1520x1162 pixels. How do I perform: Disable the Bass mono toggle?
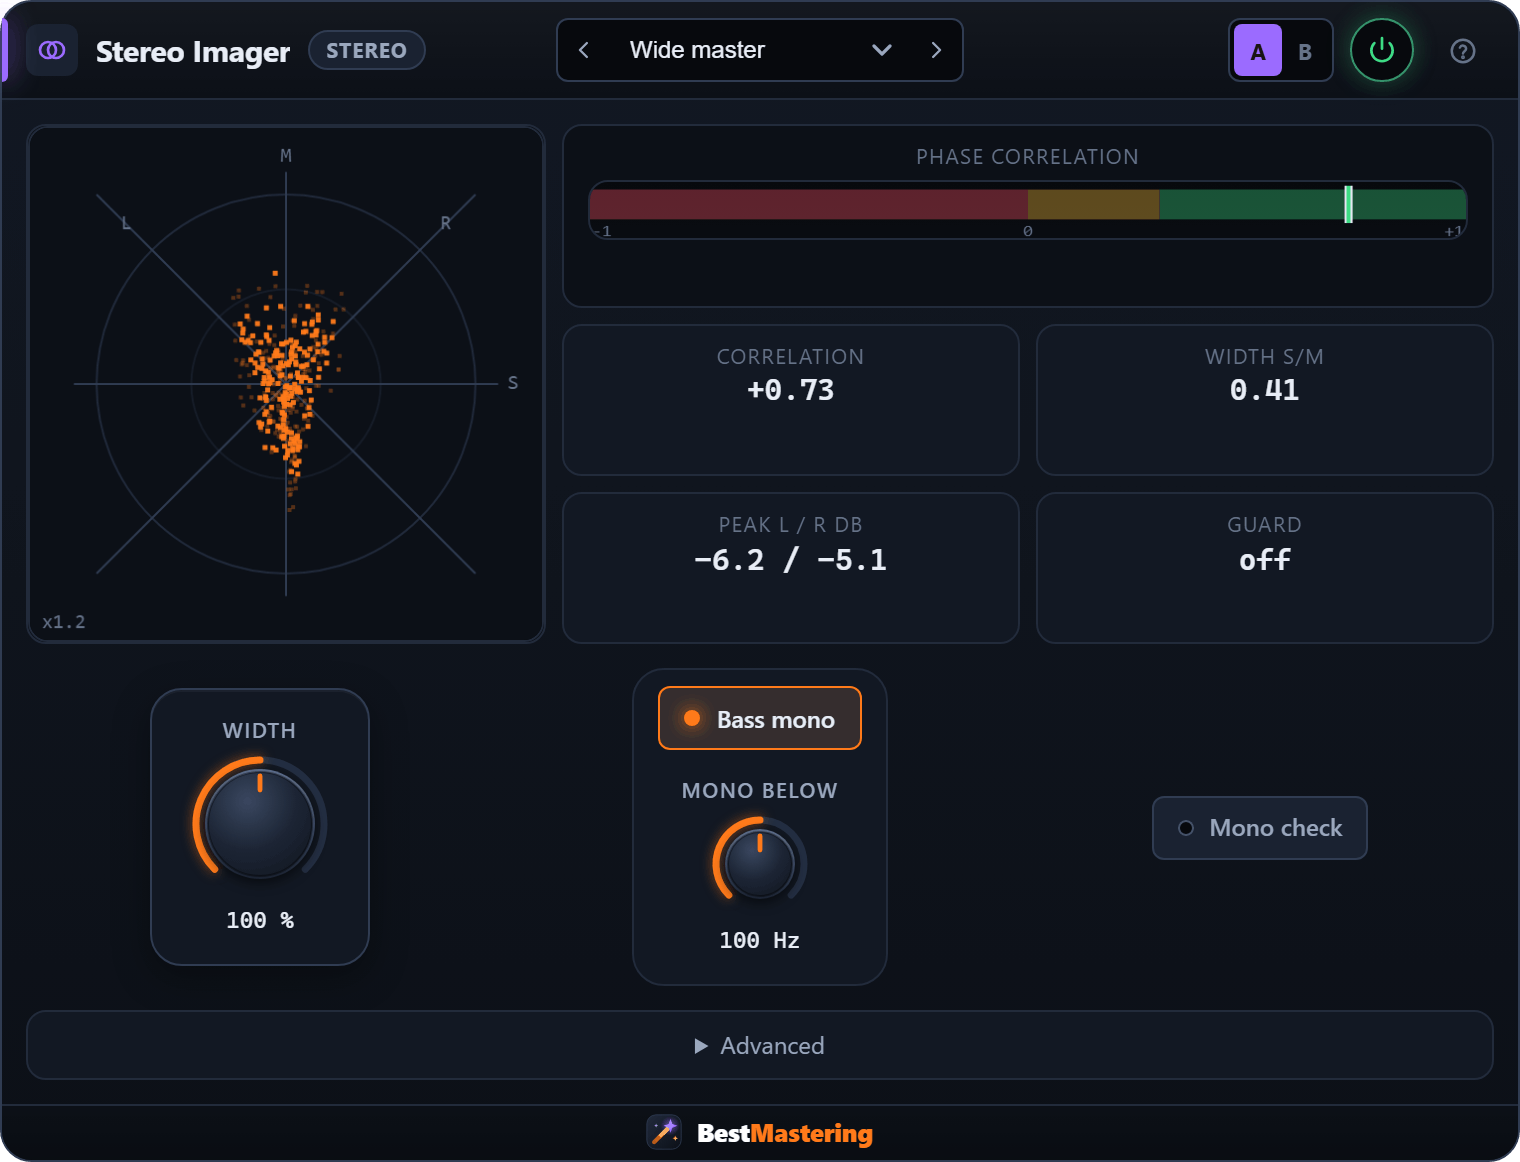tap(760, 718)
